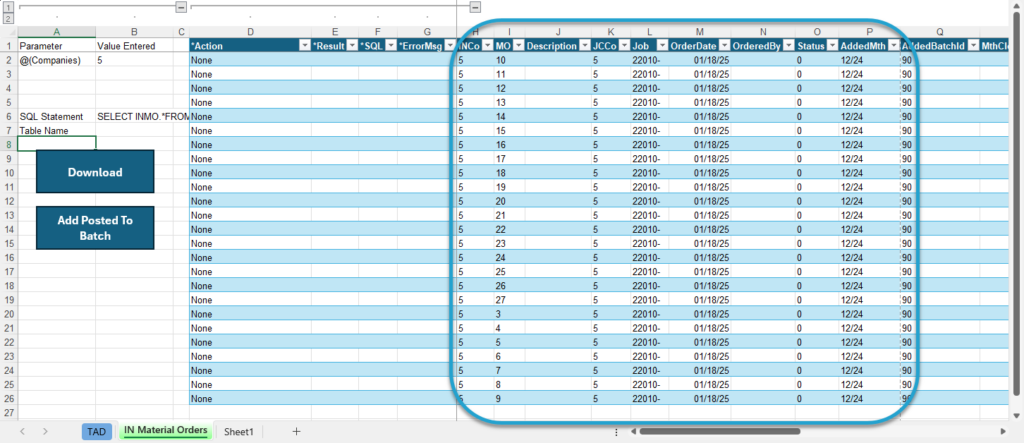
Task: Select outline level 1 button
Action: (8, 8)
